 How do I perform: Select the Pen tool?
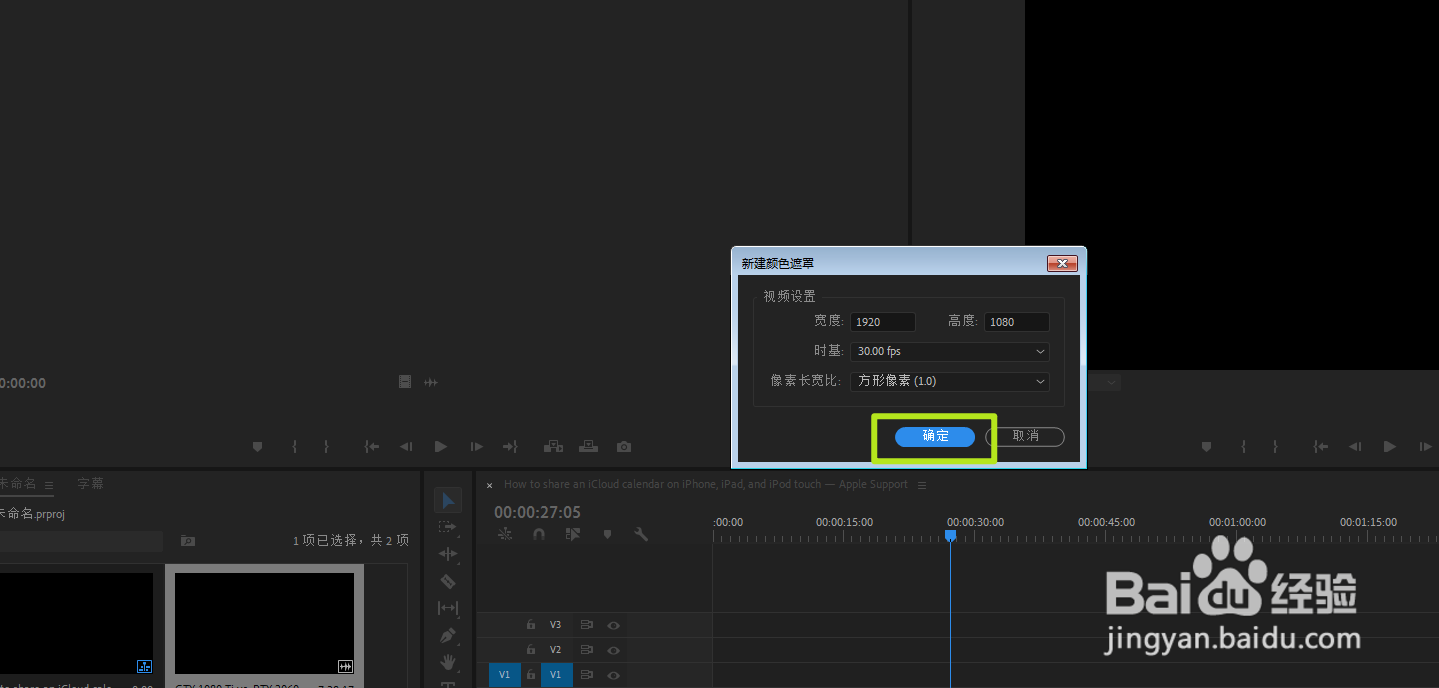pyautogui.click(x=448, y=635)
